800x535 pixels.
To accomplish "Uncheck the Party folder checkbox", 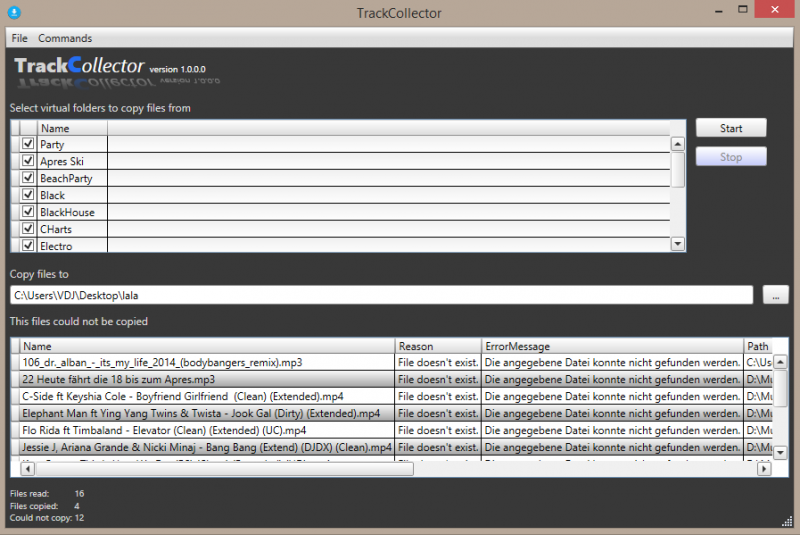I will pyautogui.click(x=28, y=145).
